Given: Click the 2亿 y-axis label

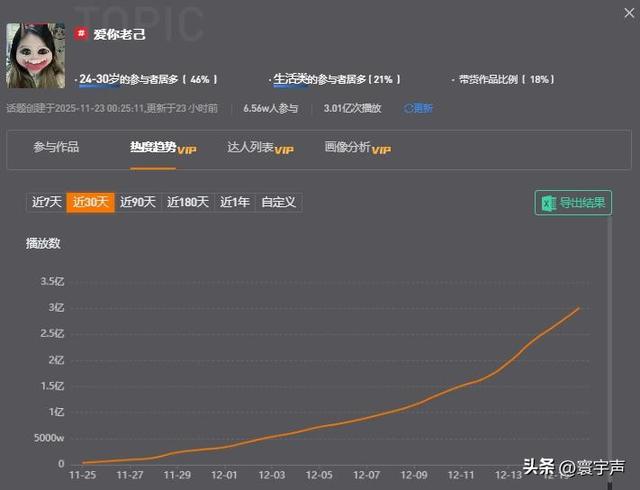Looking at the screenshot, I should 56,360.
